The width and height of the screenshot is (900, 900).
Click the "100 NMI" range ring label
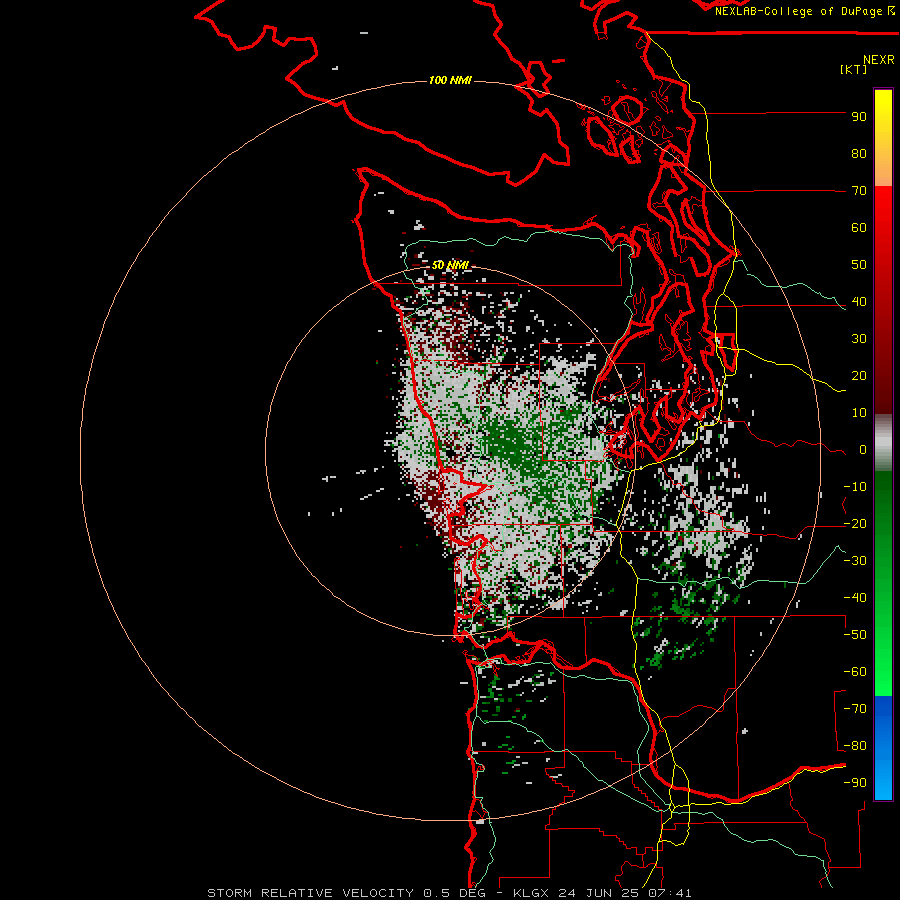pyautogui.click(x=450, y=80)
